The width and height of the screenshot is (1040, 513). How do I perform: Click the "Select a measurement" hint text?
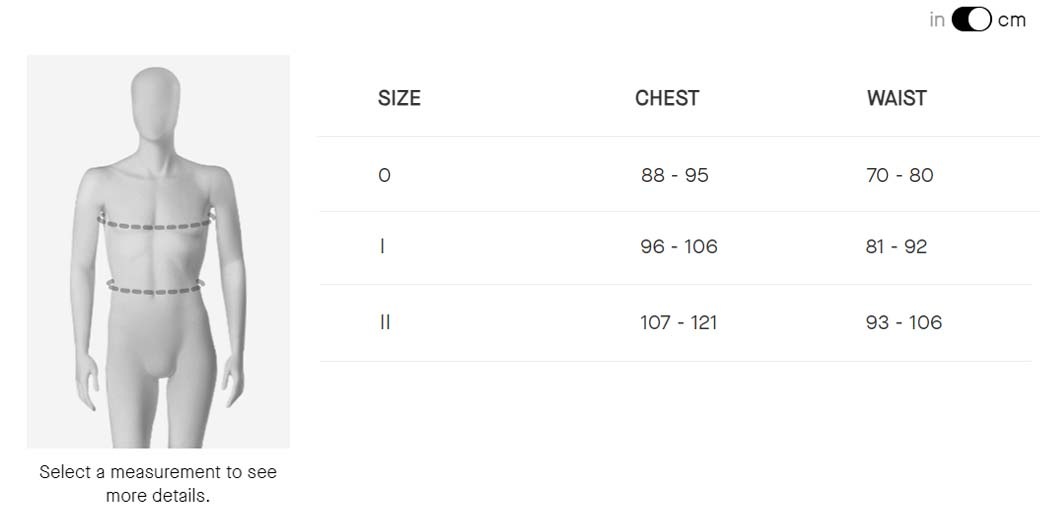point(158,483)
